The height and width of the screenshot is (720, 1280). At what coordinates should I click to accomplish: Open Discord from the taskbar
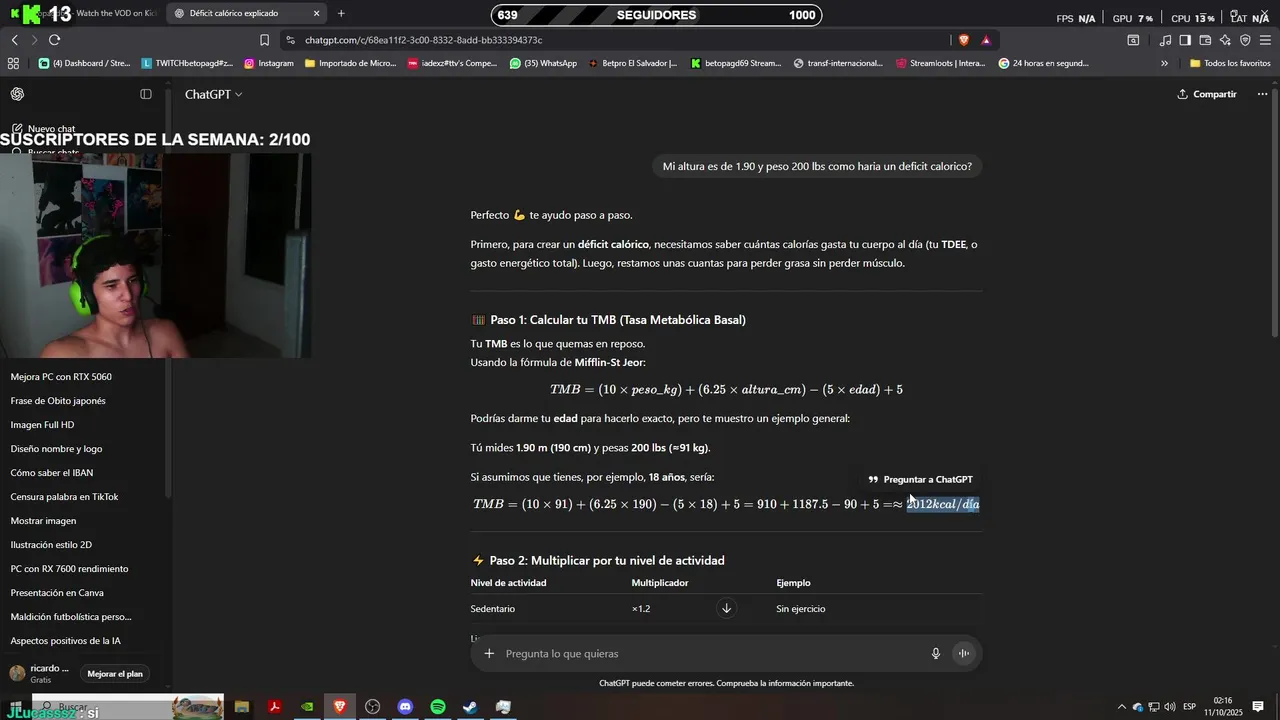tap(405, 706)
